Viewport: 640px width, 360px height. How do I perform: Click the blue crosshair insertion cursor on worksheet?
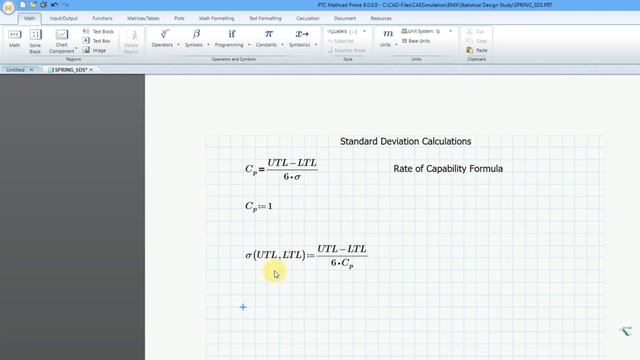(x=243, y=307)
